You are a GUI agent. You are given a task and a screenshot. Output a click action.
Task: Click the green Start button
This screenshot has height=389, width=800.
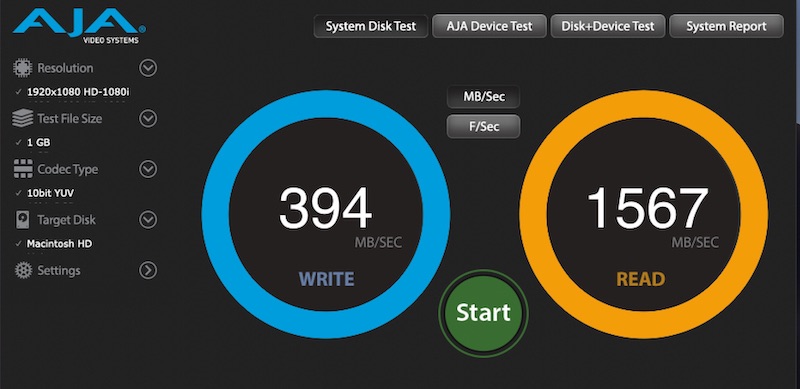(x=483, y=313)
